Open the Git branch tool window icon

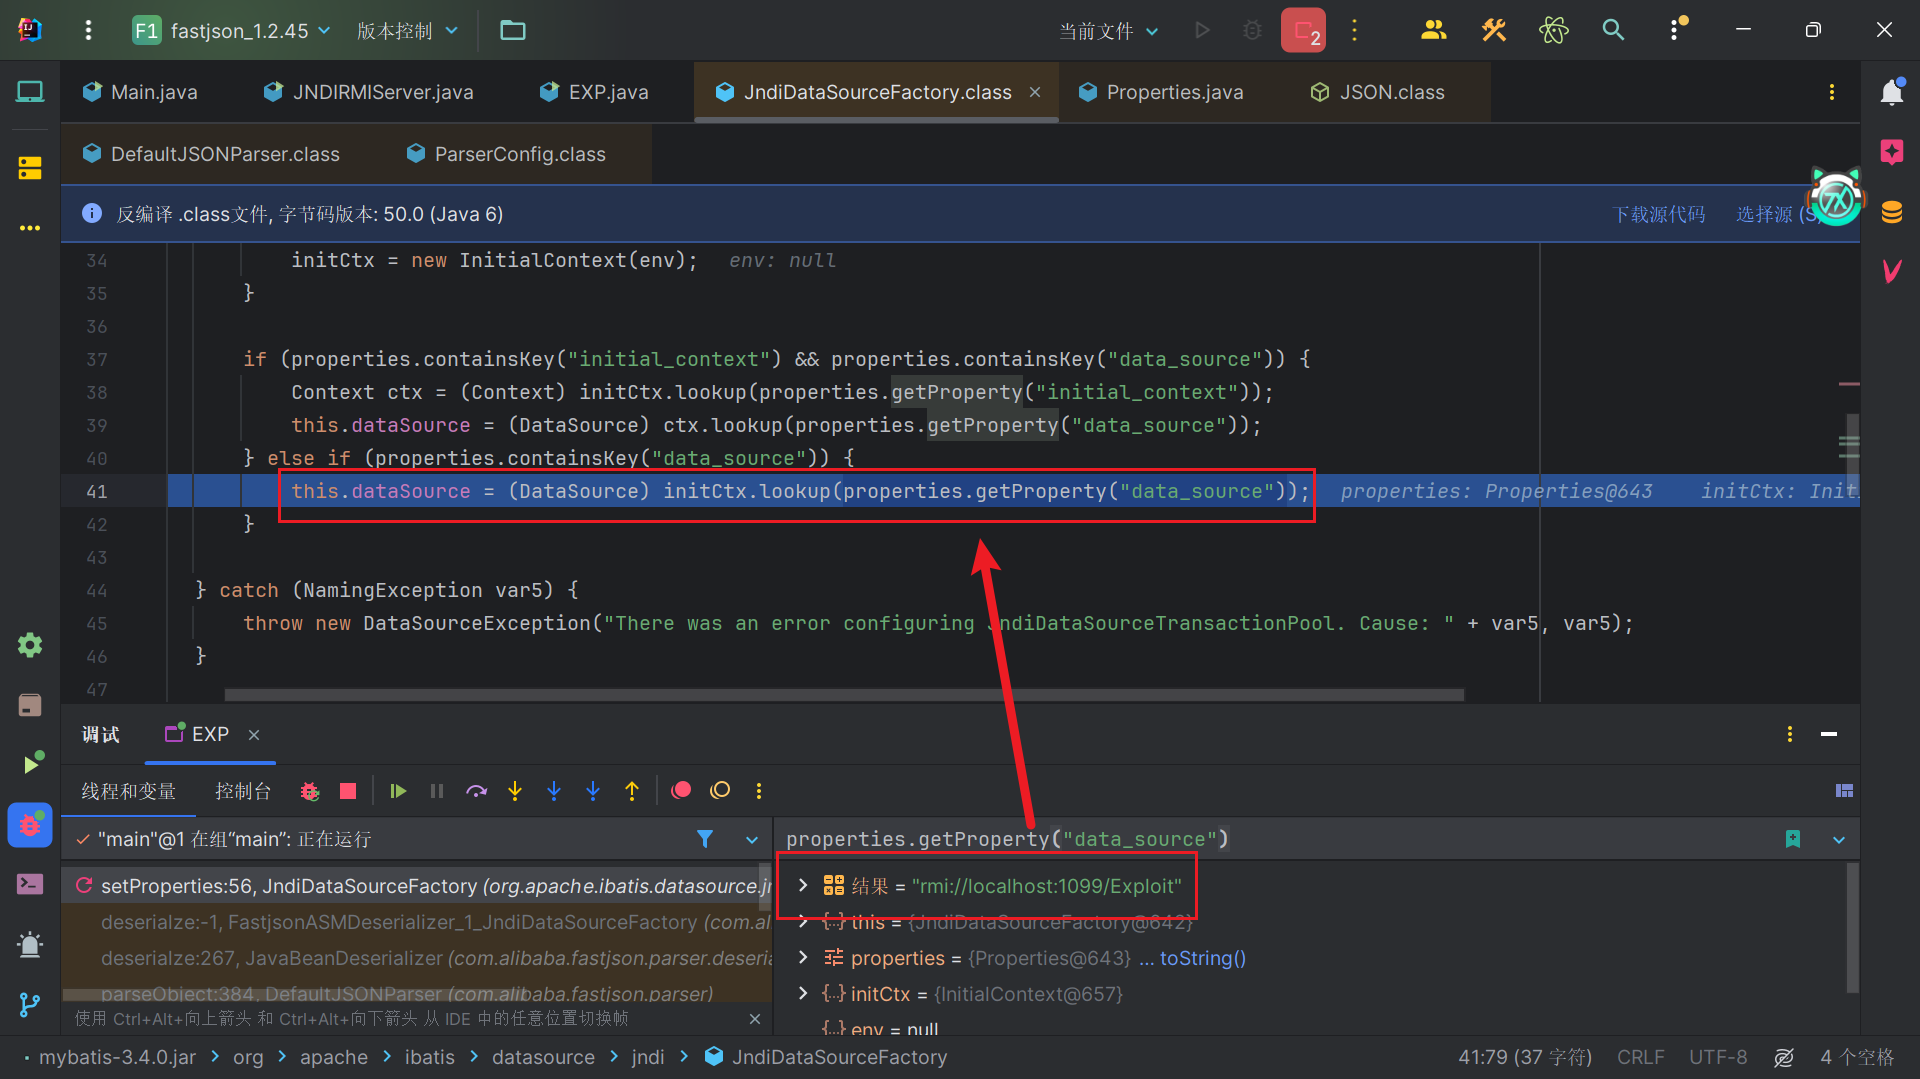tap(30, 1004)
